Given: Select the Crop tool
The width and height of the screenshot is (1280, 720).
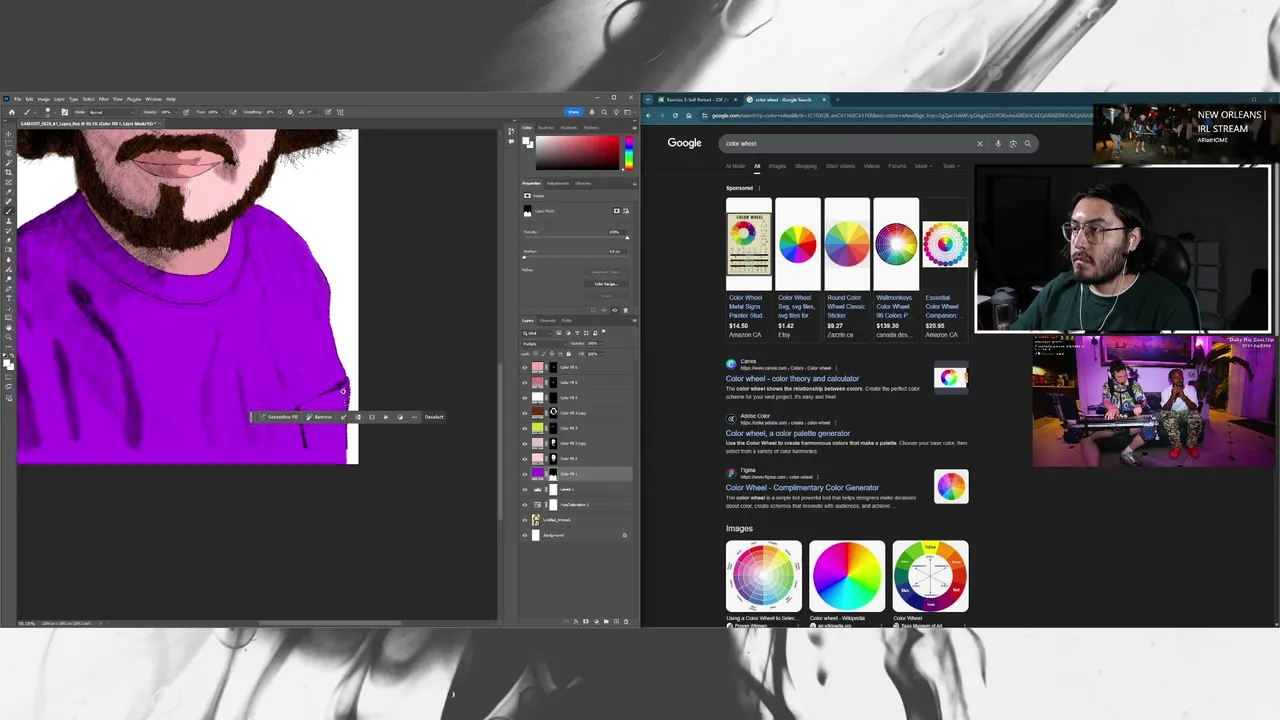Looking at the screenshot, I should click(9, 172).
